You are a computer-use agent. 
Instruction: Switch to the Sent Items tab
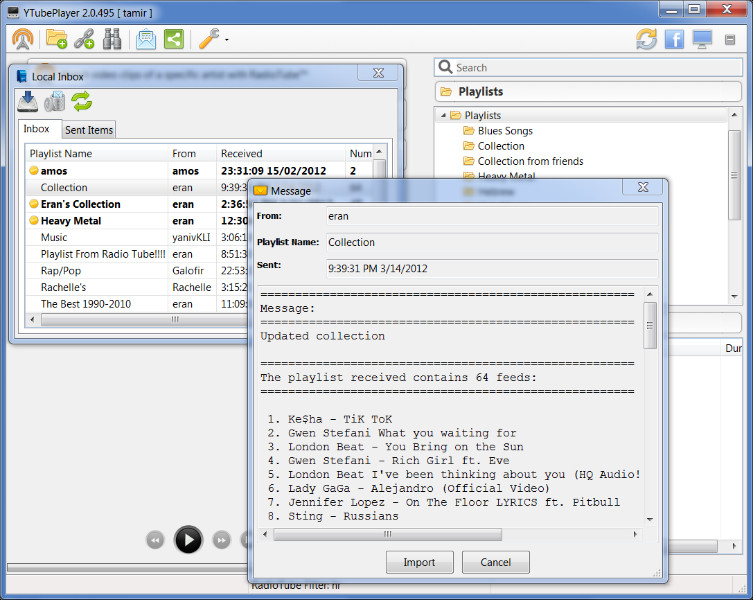(x=89, y=130)
